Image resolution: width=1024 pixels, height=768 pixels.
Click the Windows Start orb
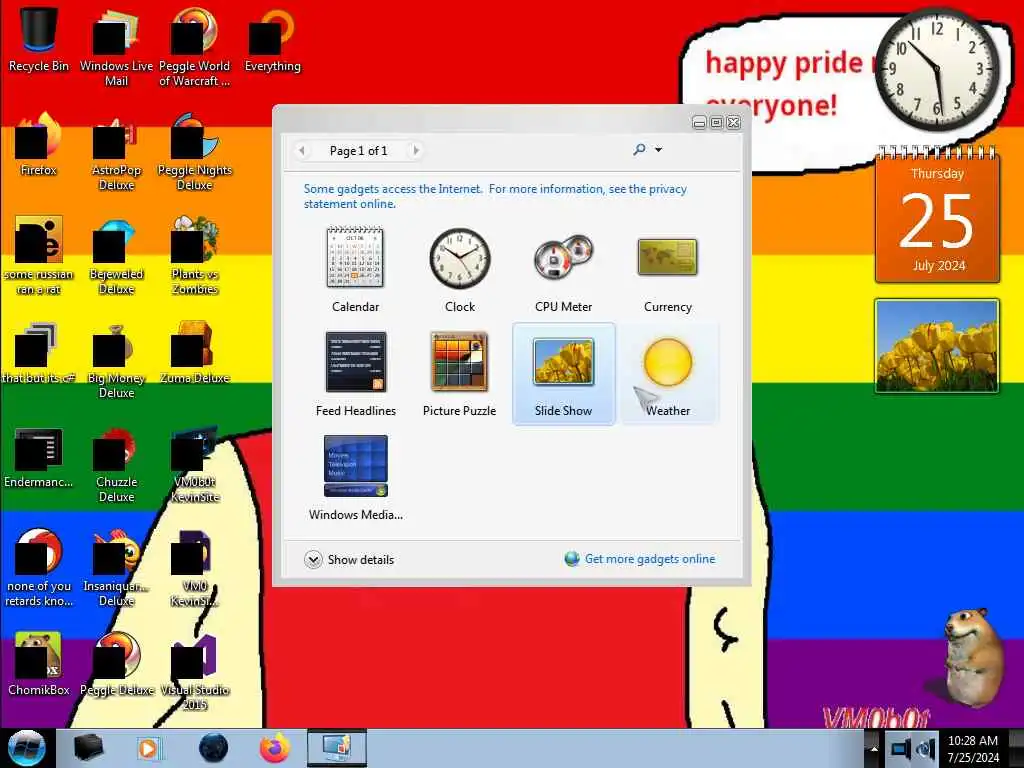(26, 748)
